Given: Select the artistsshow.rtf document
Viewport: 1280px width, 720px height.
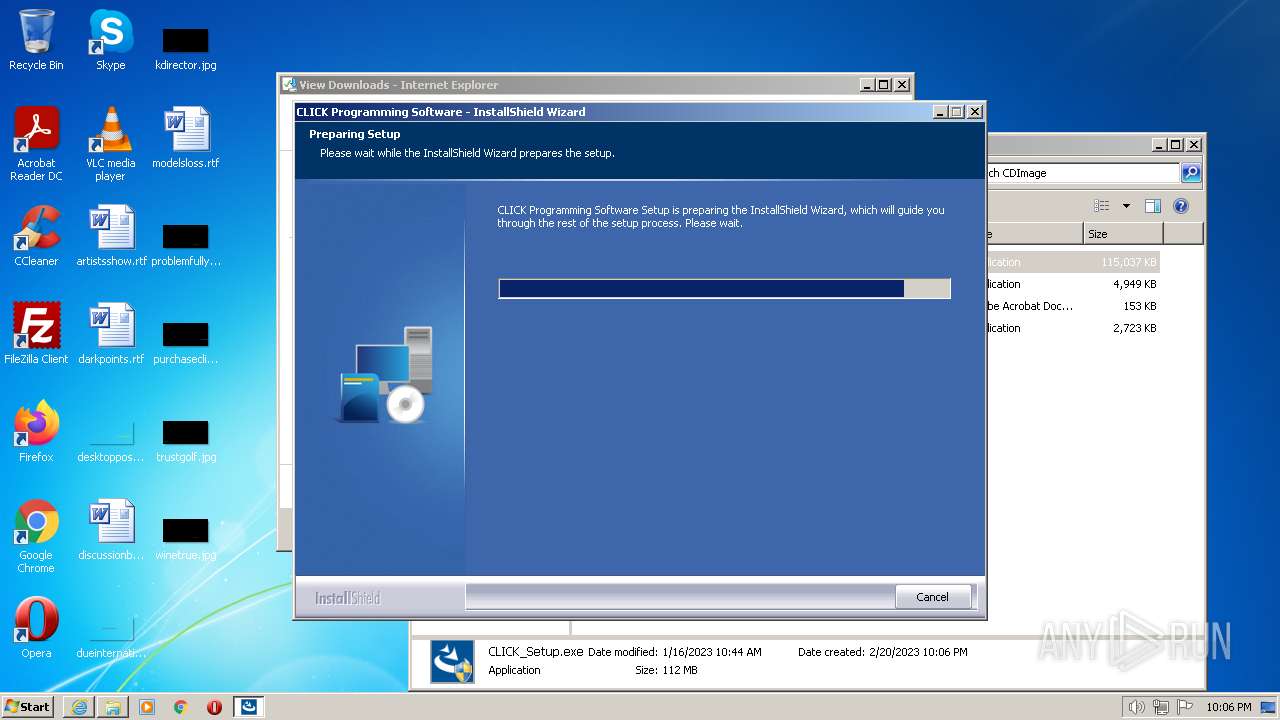Looking at the screenshot, I should coord(110,236).
